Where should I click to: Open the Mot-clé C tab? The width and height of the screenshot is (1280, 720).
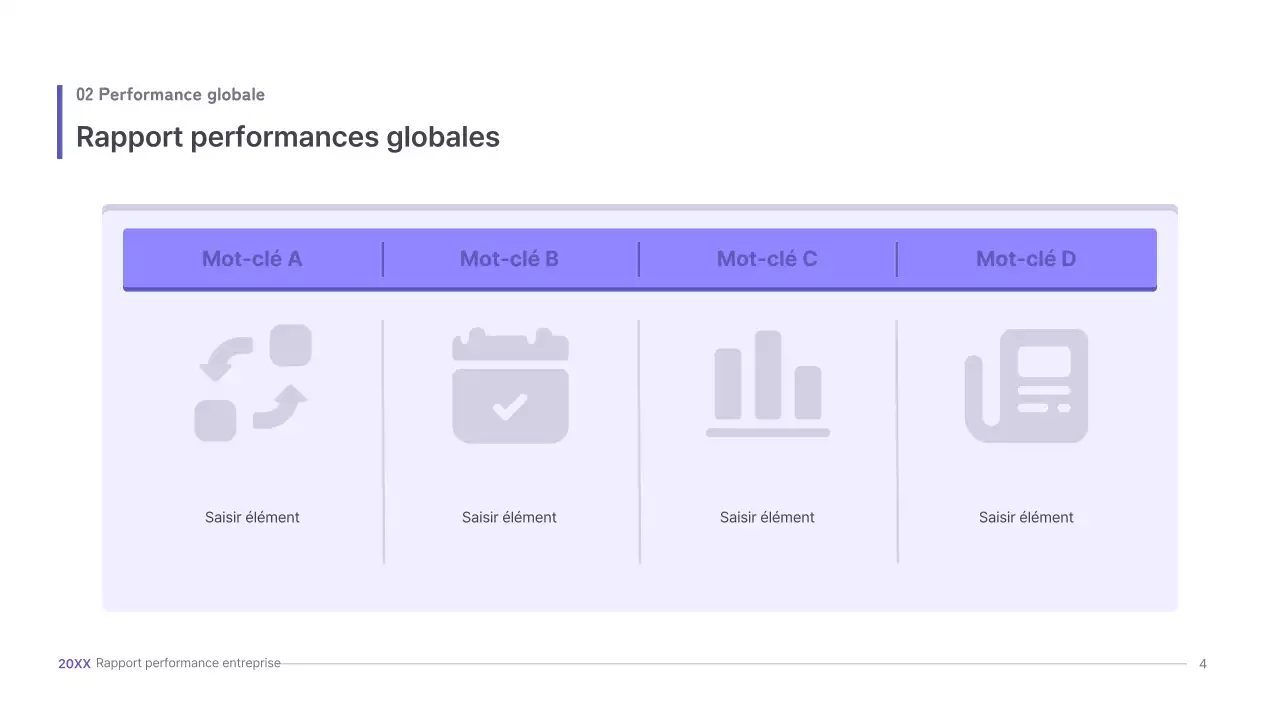pyautogui.click(x=767, y=259)
